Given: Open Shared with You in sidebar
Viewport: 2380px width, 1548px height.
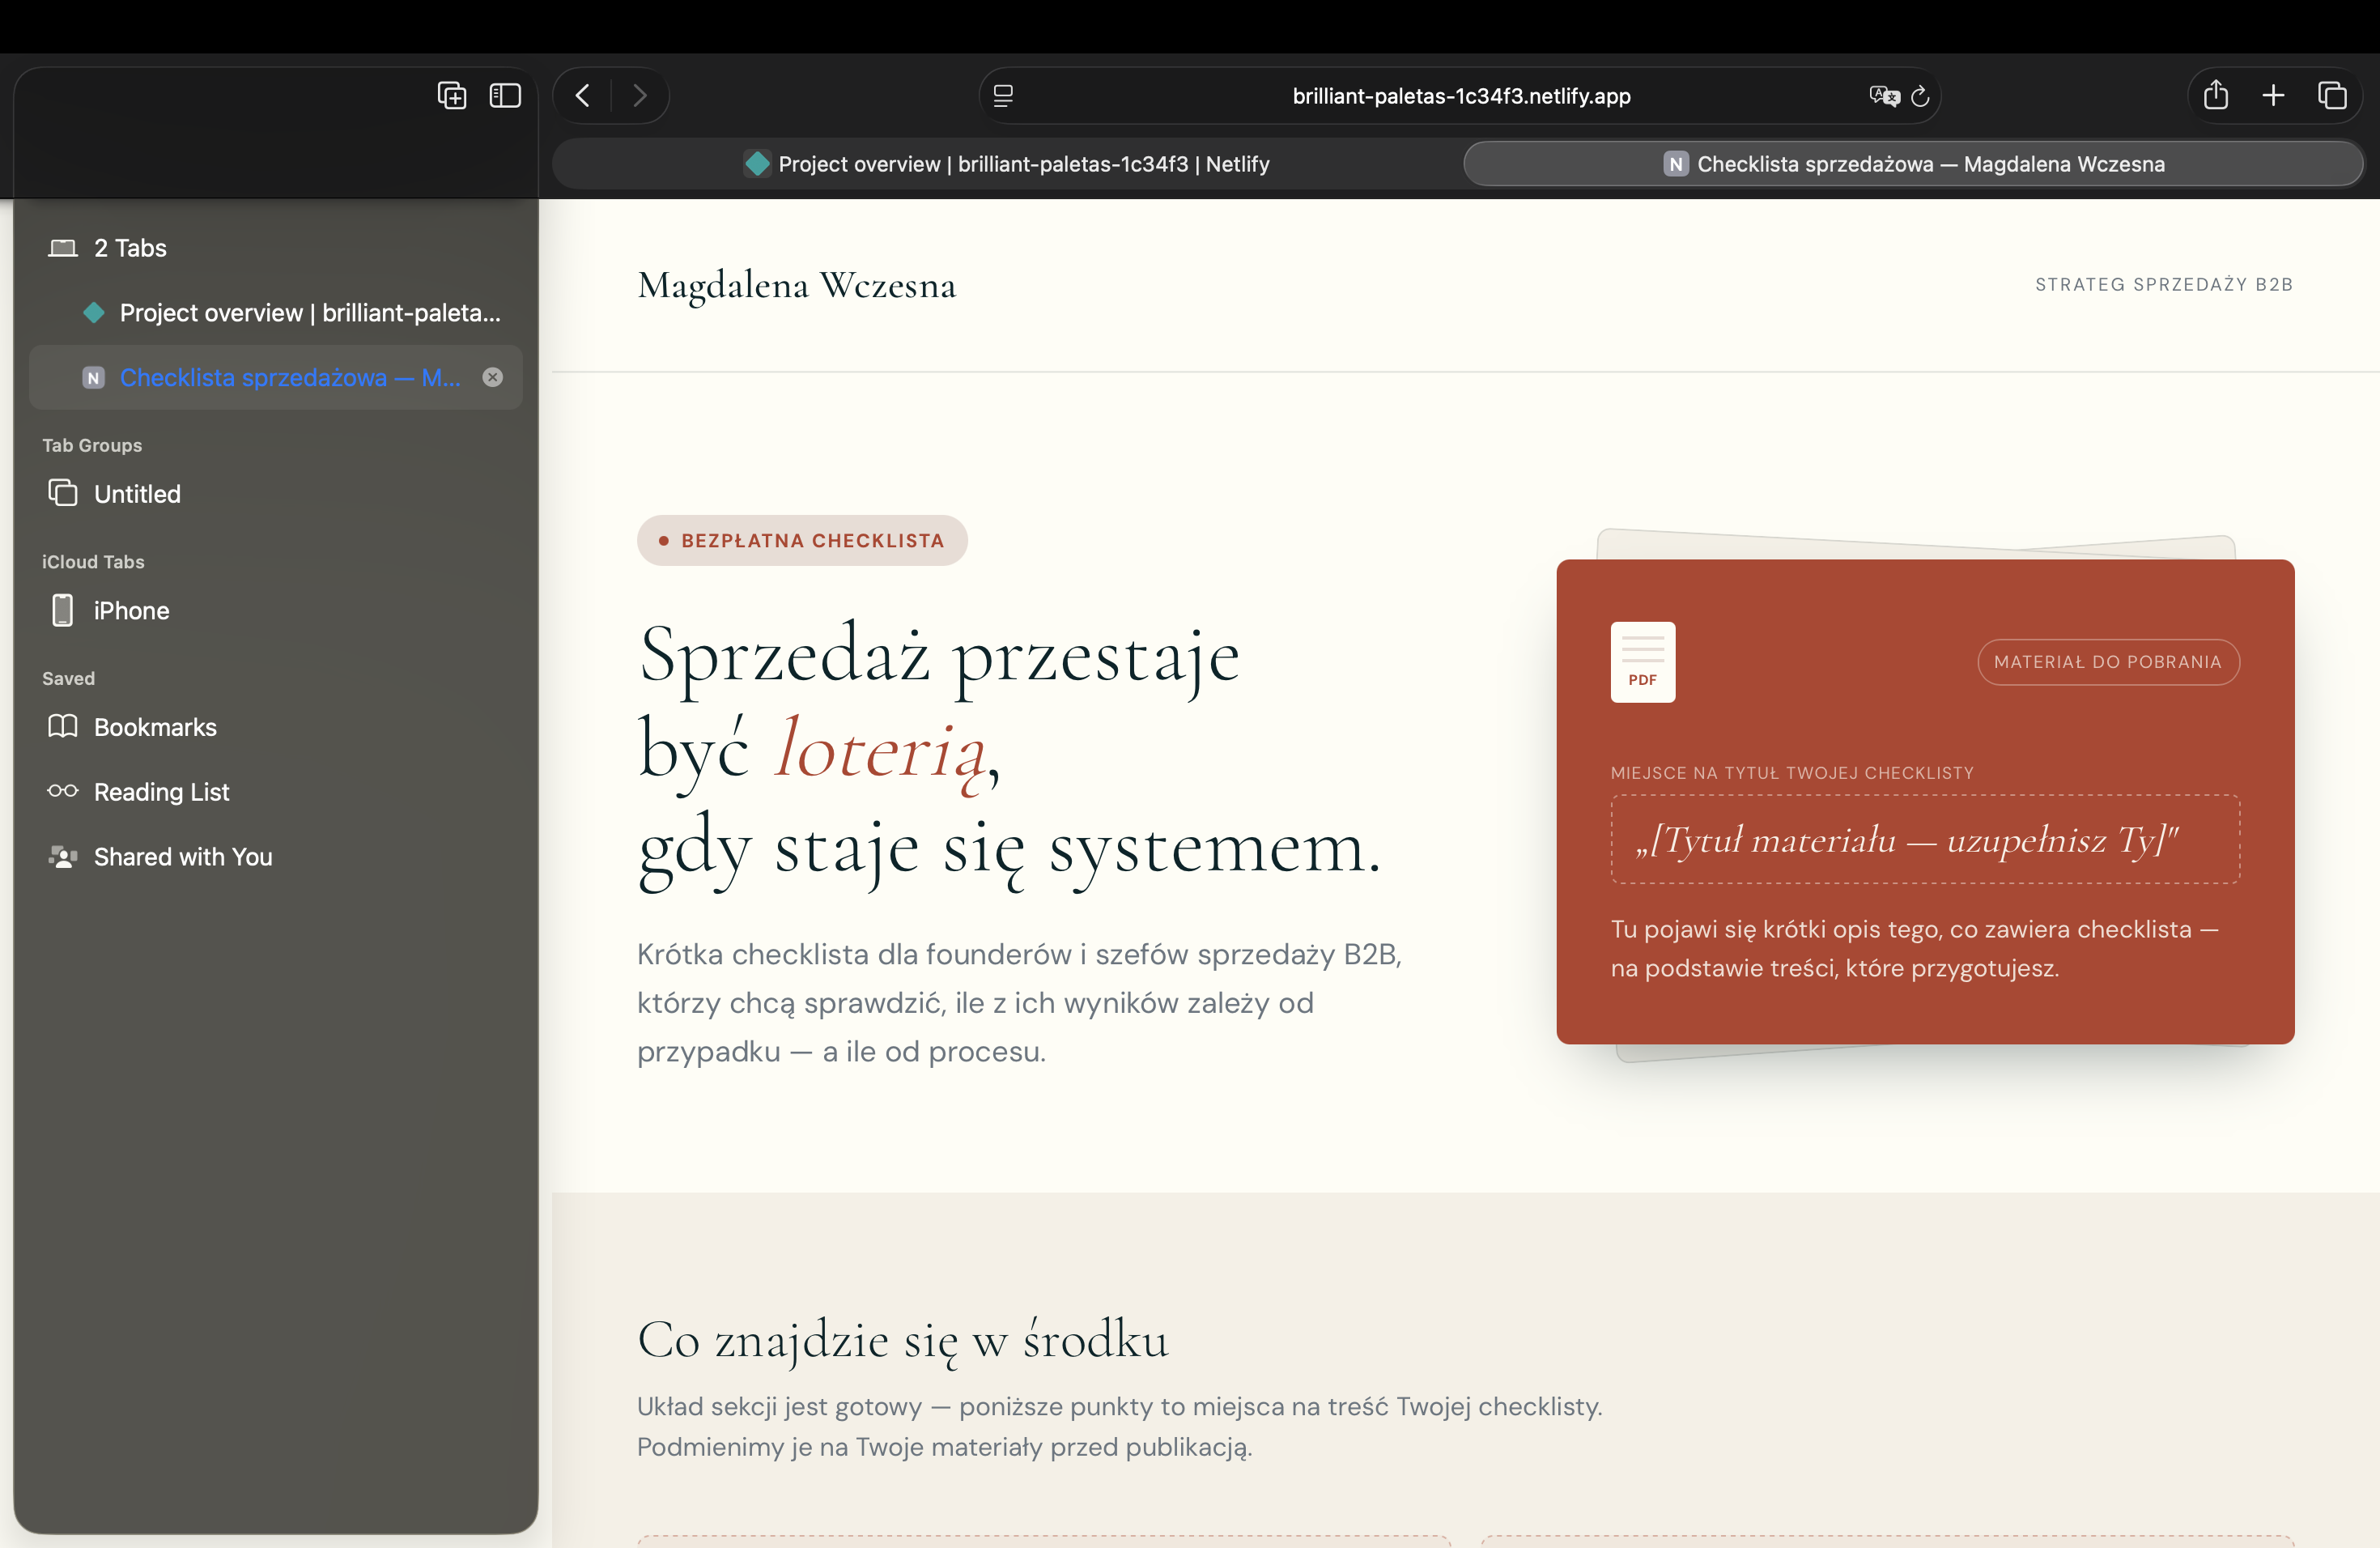Looking at the screenshot, I should [276, 857].
